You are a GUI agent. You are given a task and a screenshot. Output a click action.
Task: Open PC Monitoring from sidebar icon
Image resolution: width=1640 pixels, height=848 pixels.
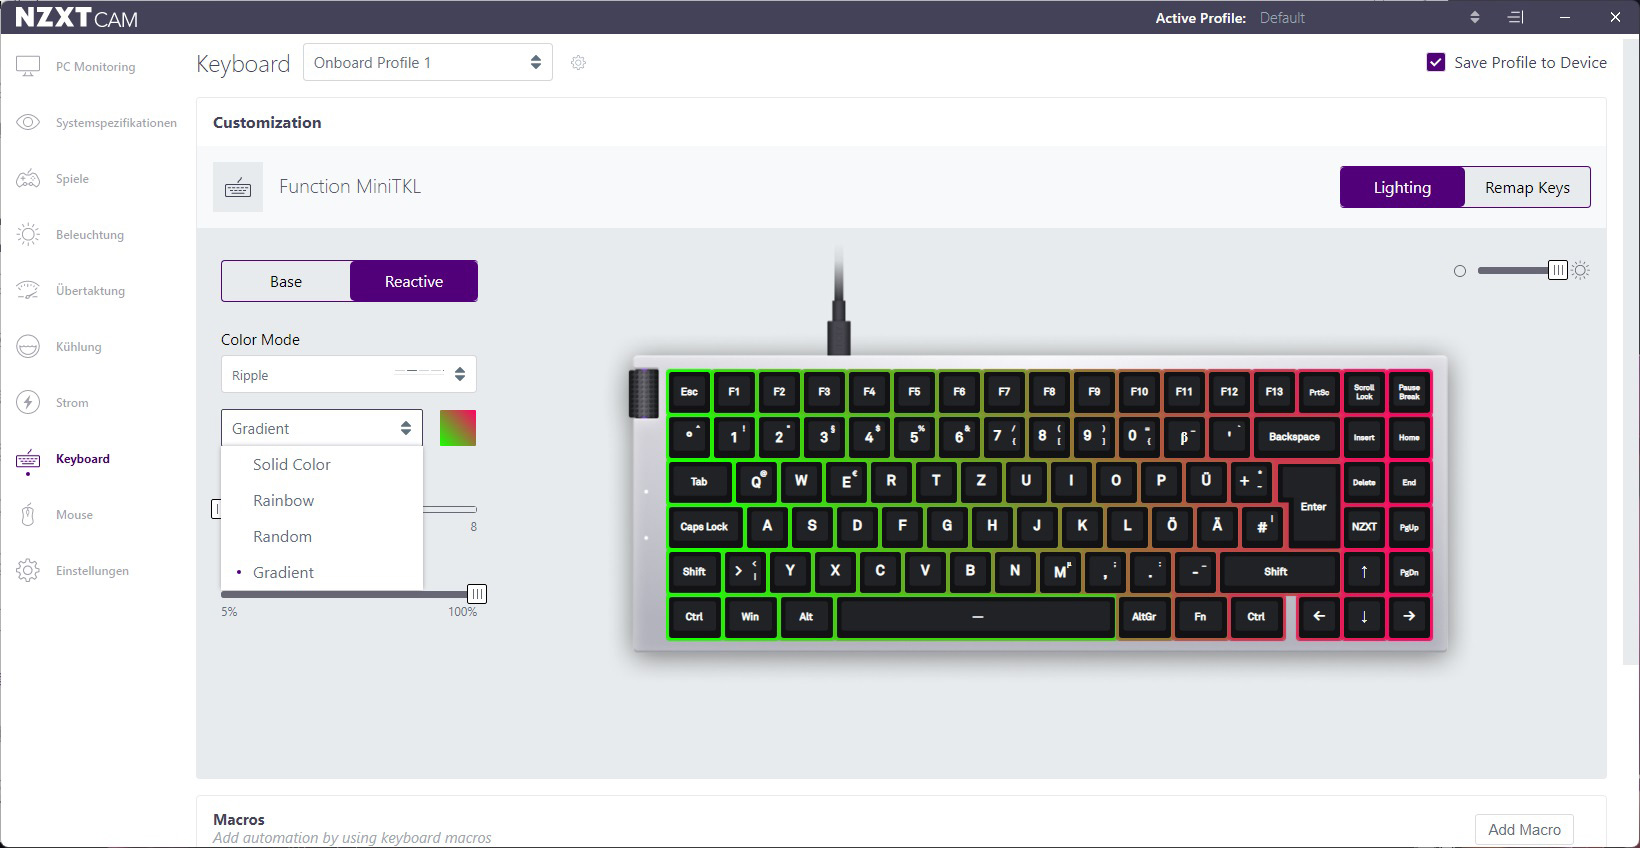28,66
